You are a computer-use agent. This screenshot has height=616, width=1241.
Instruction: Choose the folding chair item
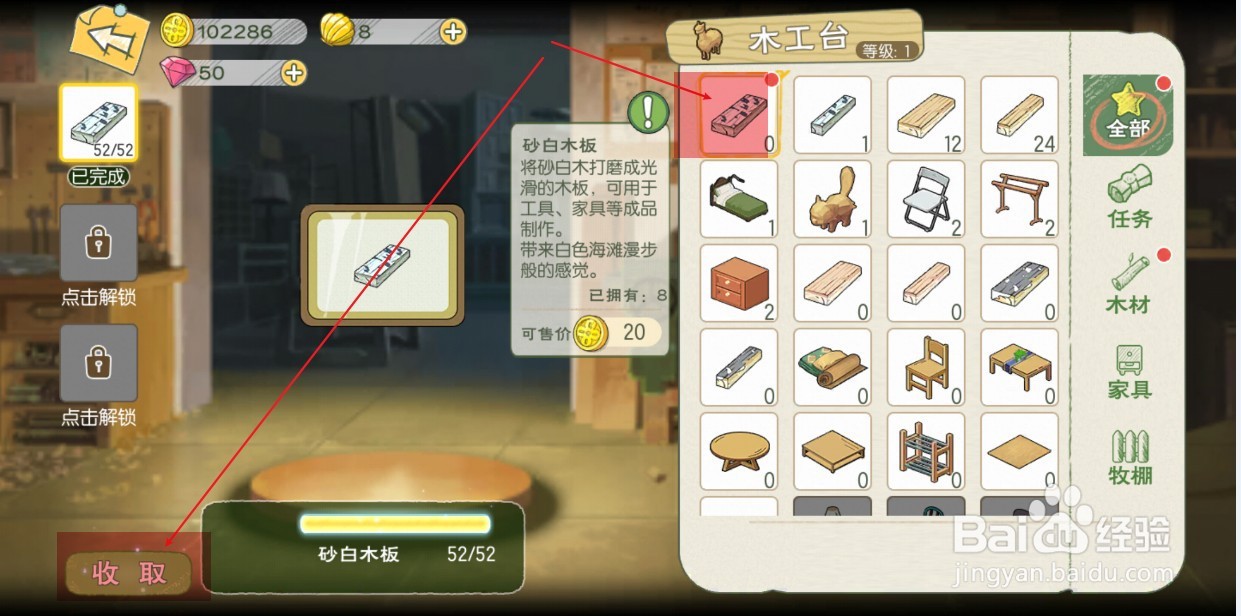point(926,199)
